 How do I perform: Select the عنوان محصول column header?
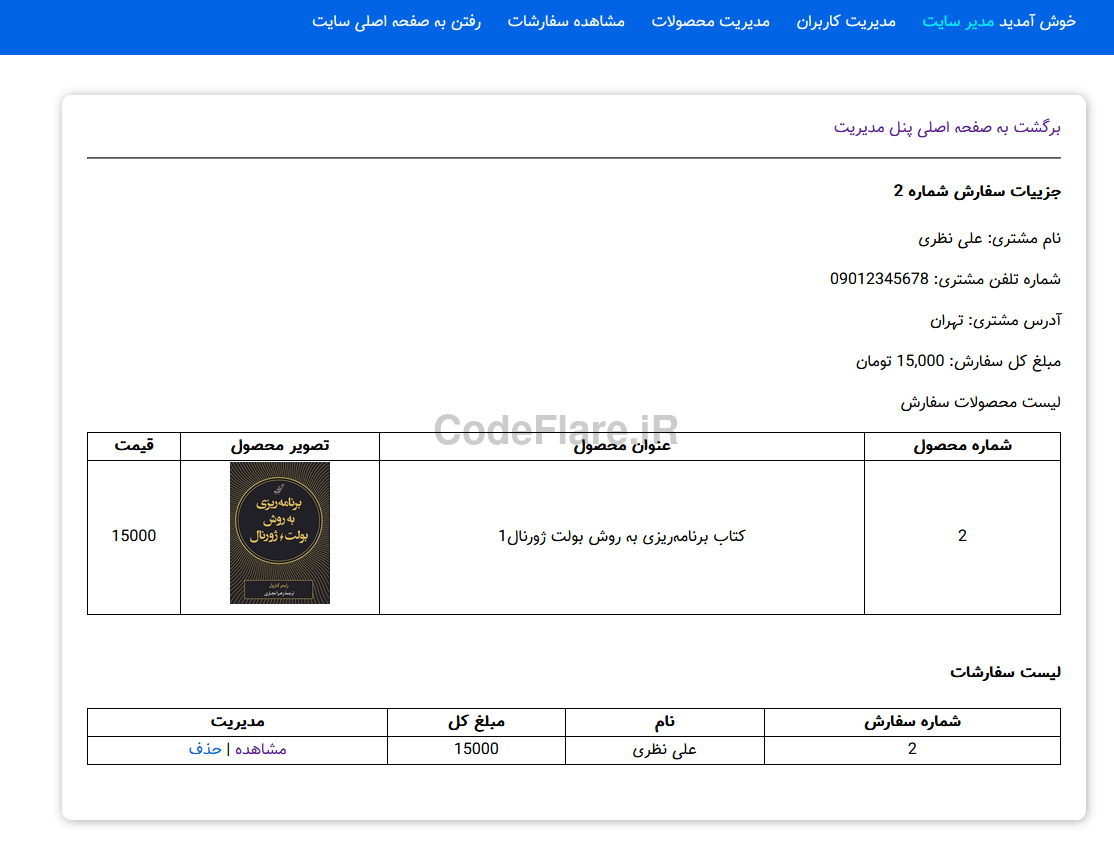(621, 446)
